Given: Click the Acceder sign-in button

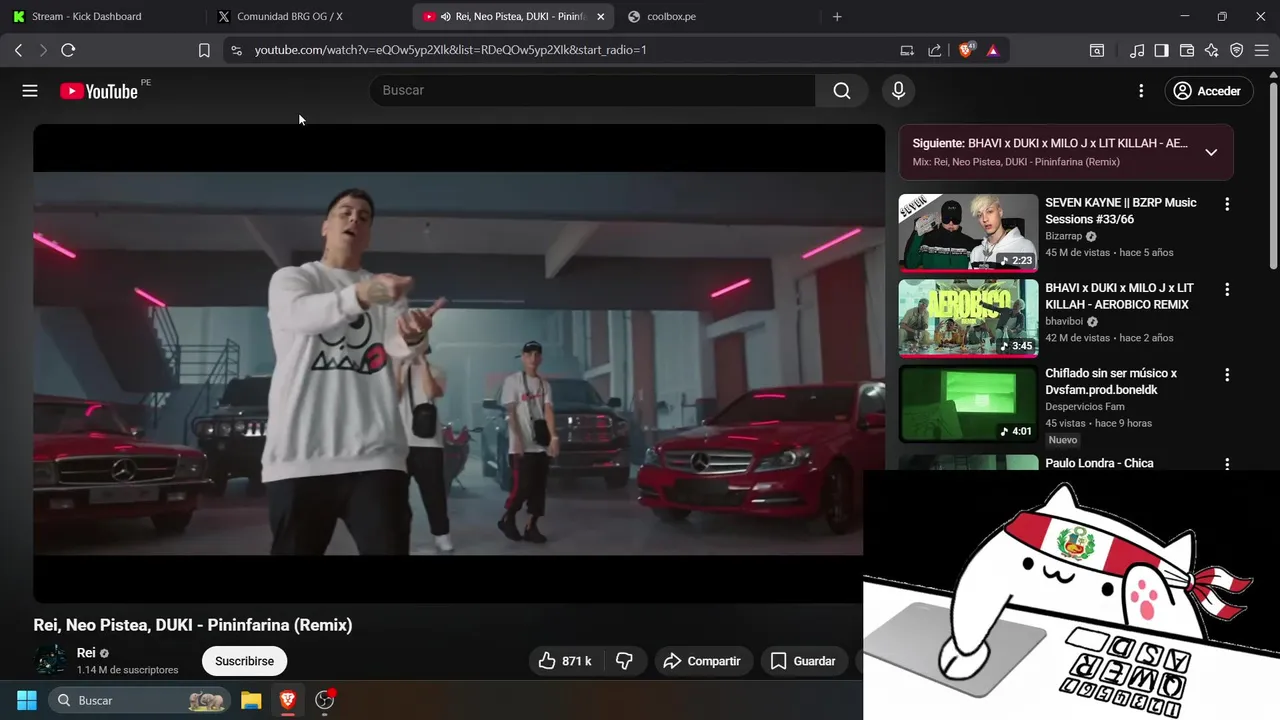Looking at the screenshot, I should 1207,91.
